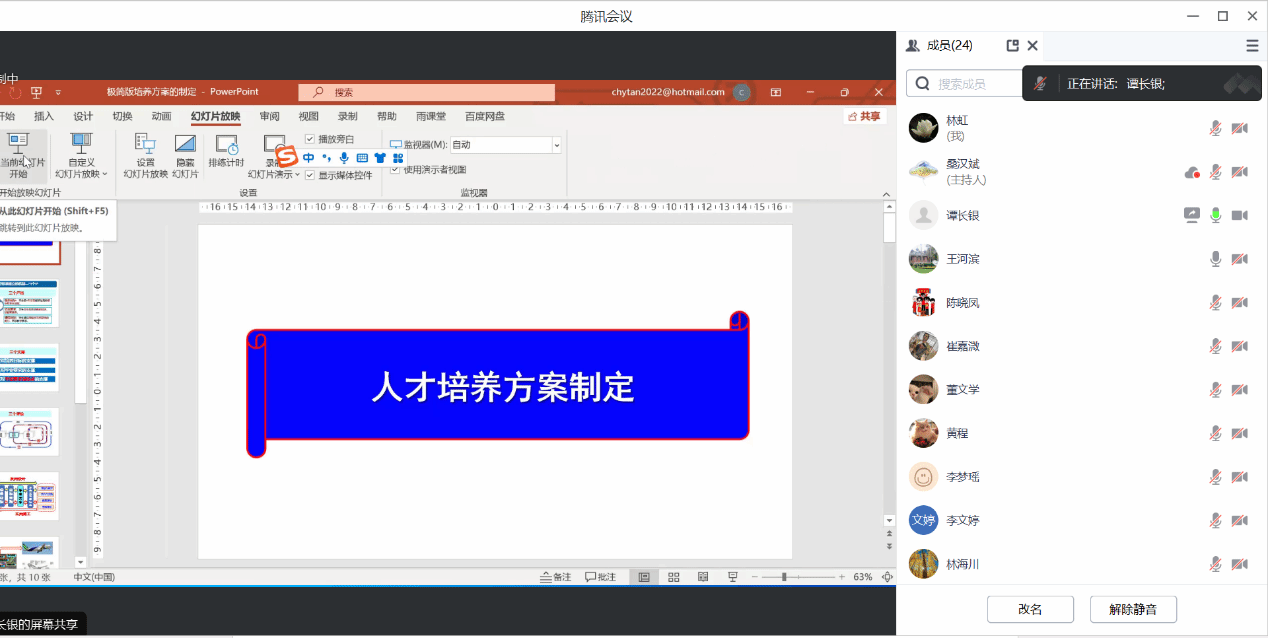1268x638 pixels.
Task: Click the zoom slider in PowerPoint status bar
Action: pos(784,577)
